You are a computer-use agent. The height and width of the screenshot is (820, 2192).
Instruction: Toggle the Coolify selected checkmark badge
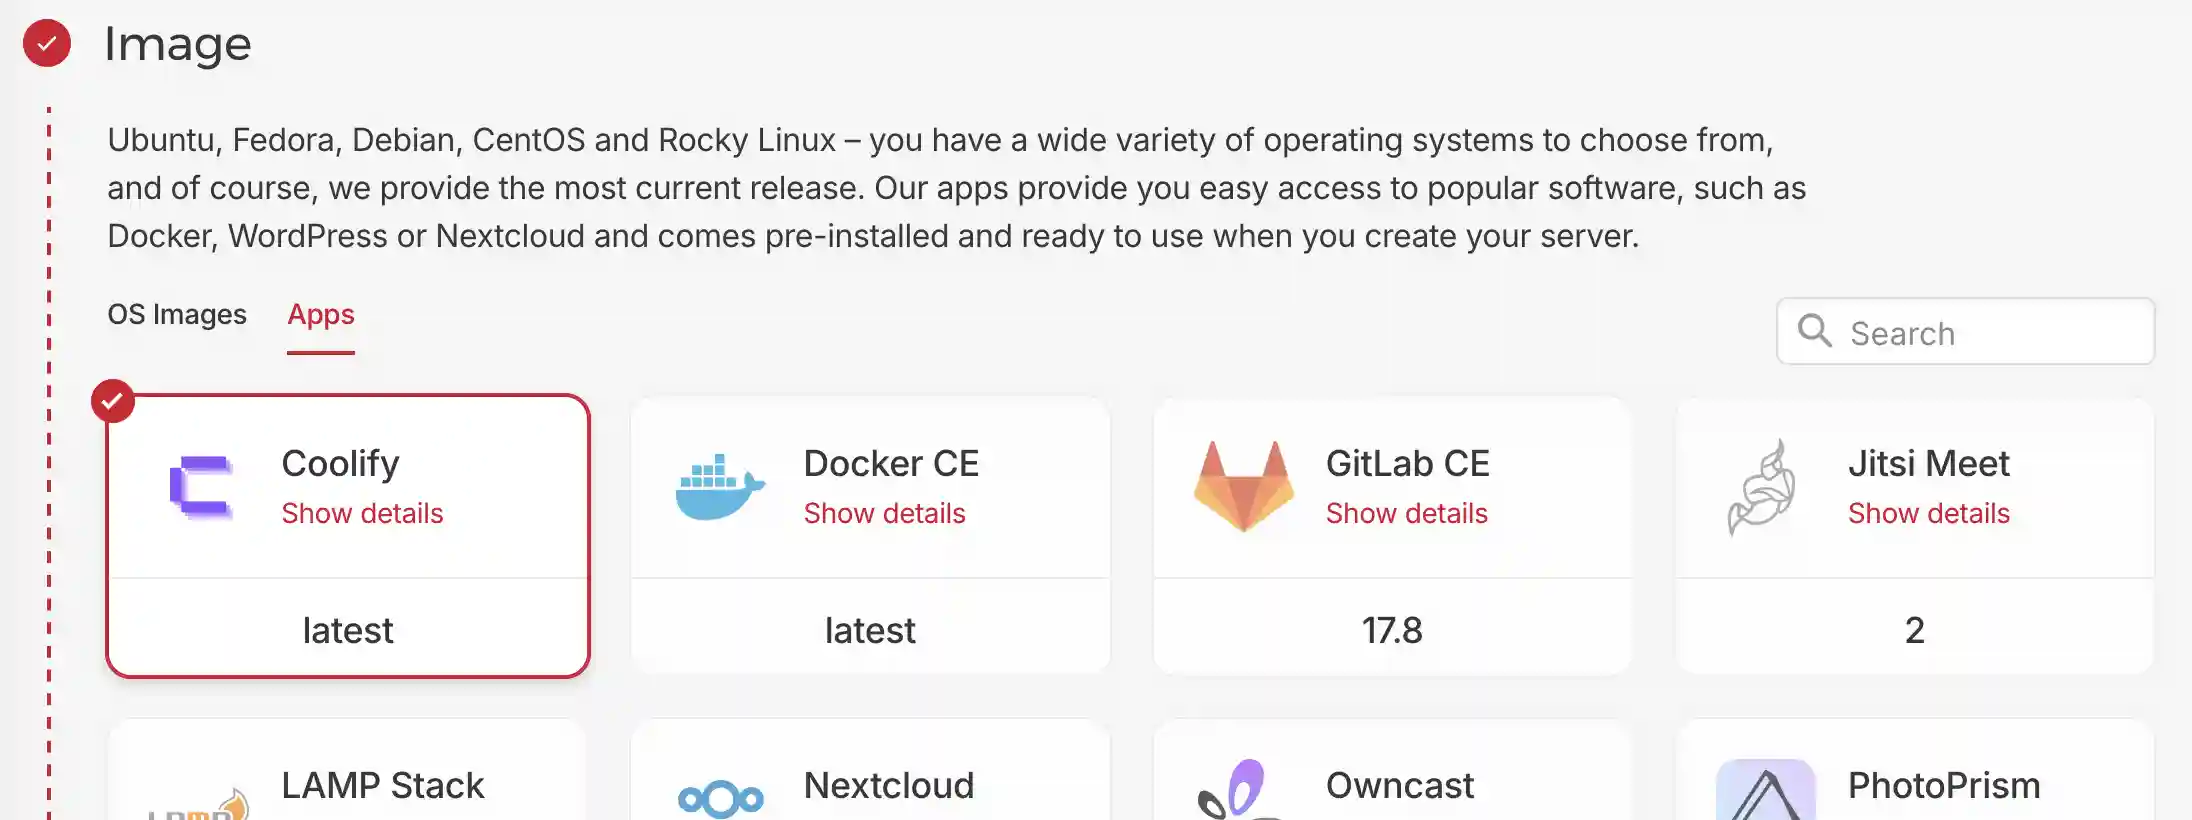point(113,401)
